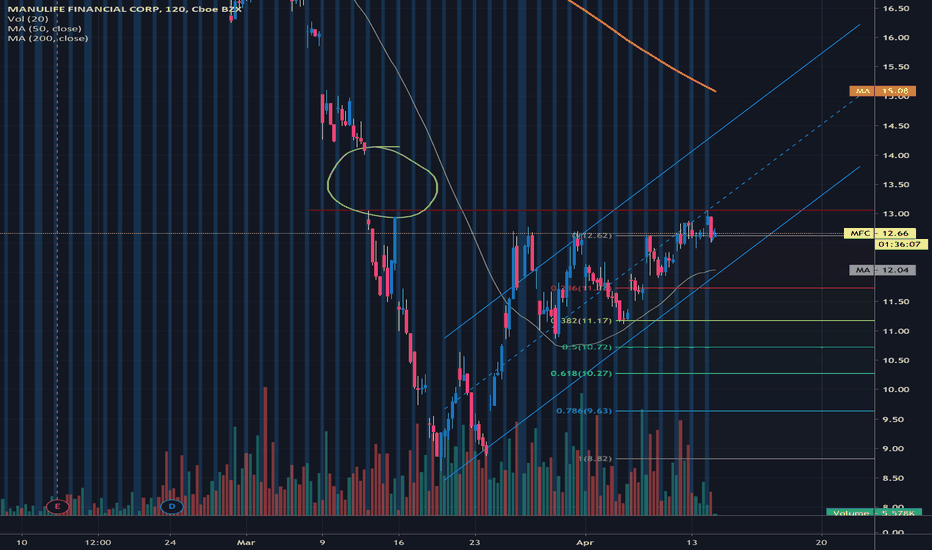Click the '20' date on time axis

tap(821, 542)
